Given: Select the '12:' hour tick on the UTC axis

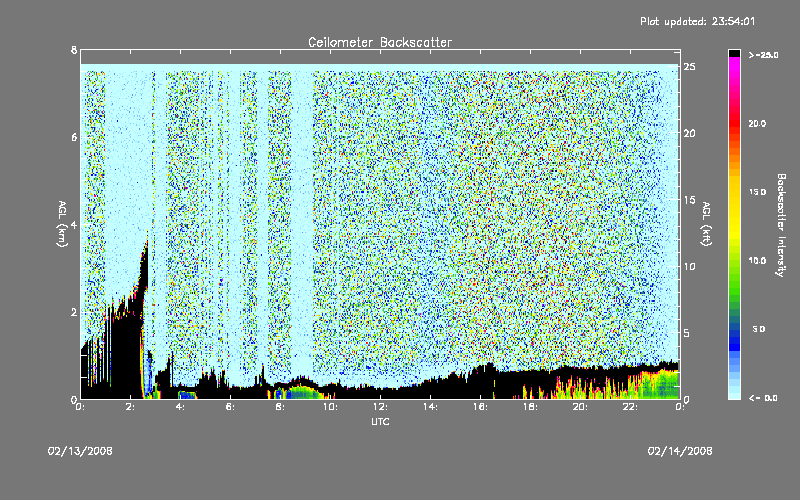Looking at the screenshot, I should point(380,407).
